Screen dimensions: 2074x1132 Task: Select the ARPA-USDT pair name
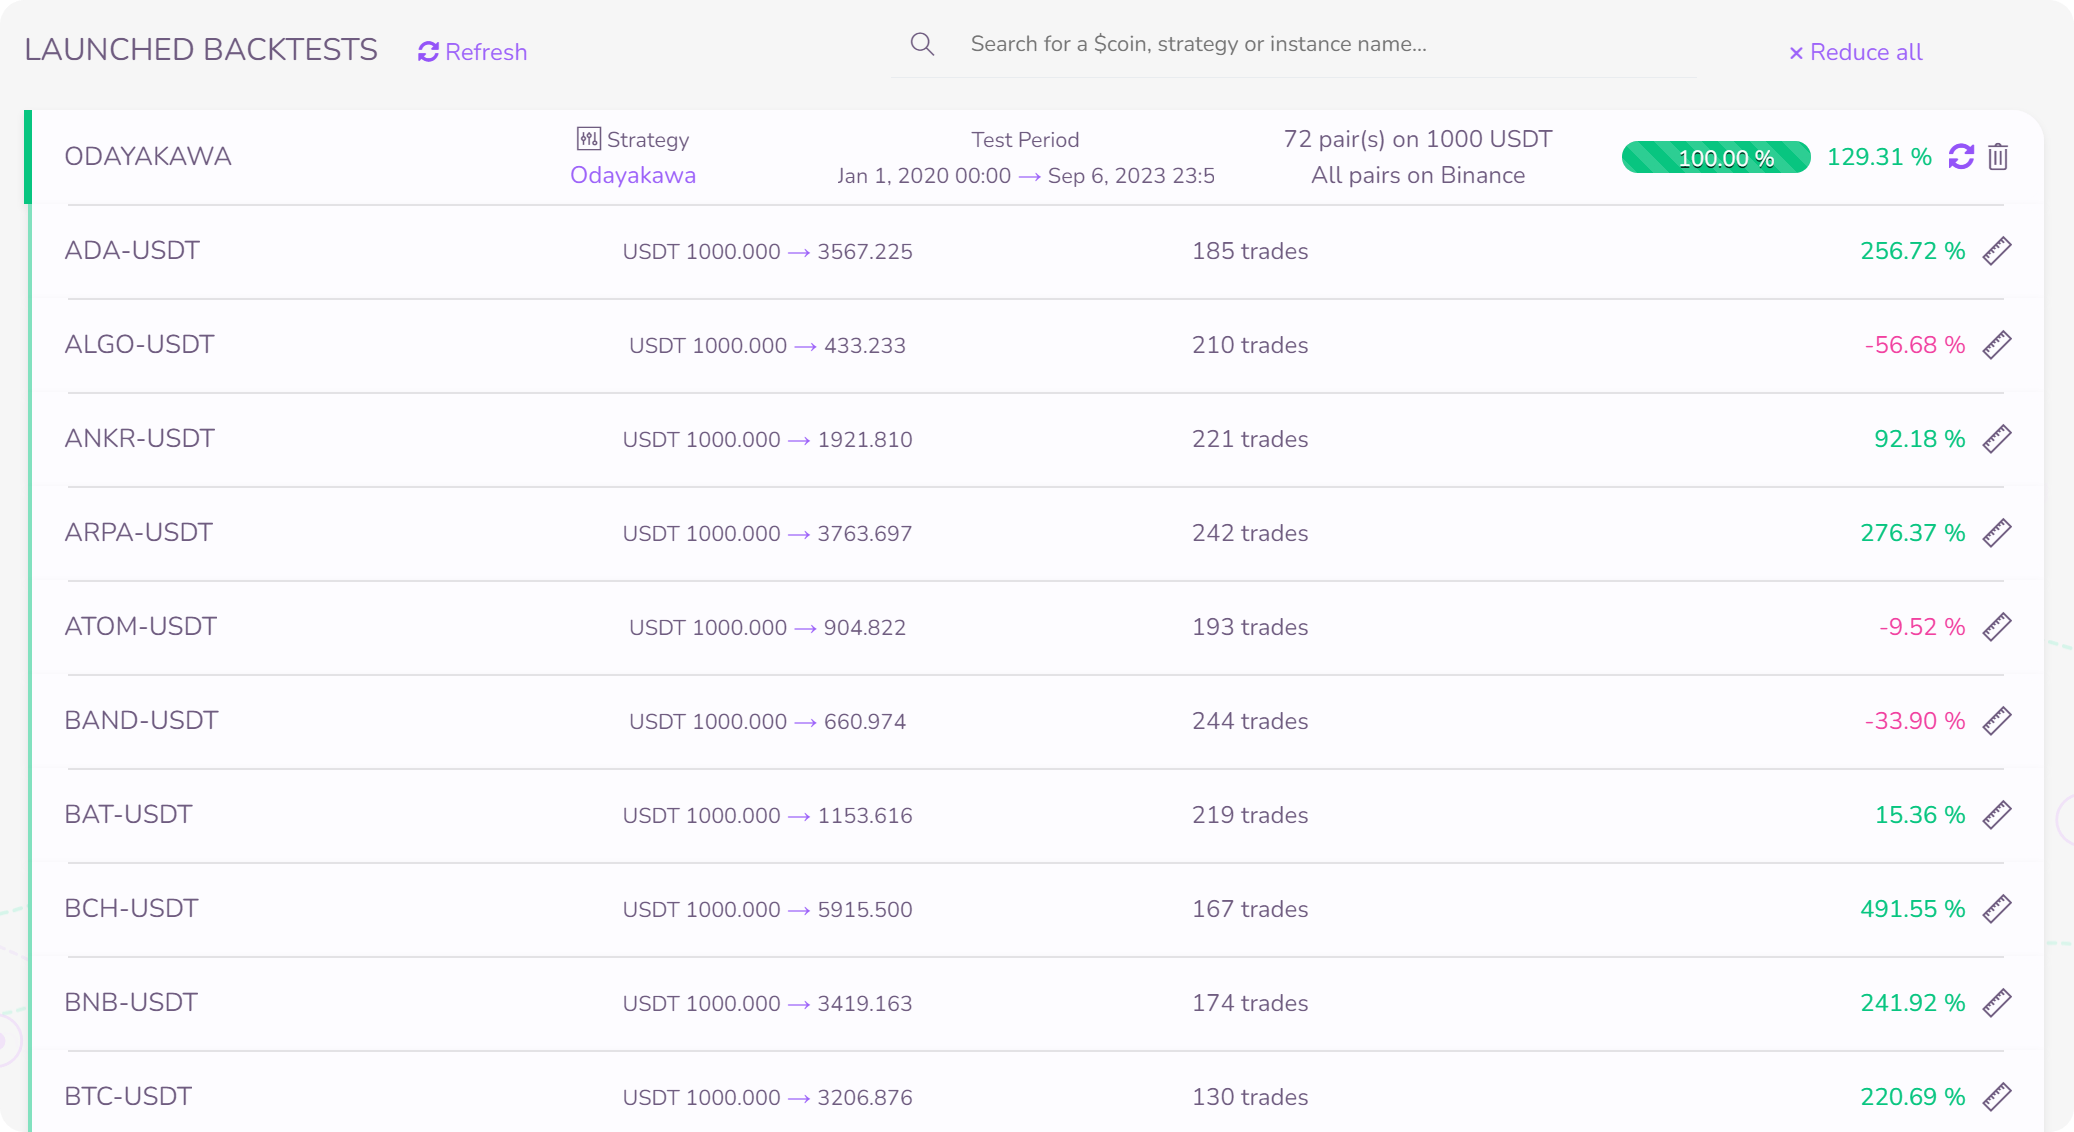click(138, 533)
